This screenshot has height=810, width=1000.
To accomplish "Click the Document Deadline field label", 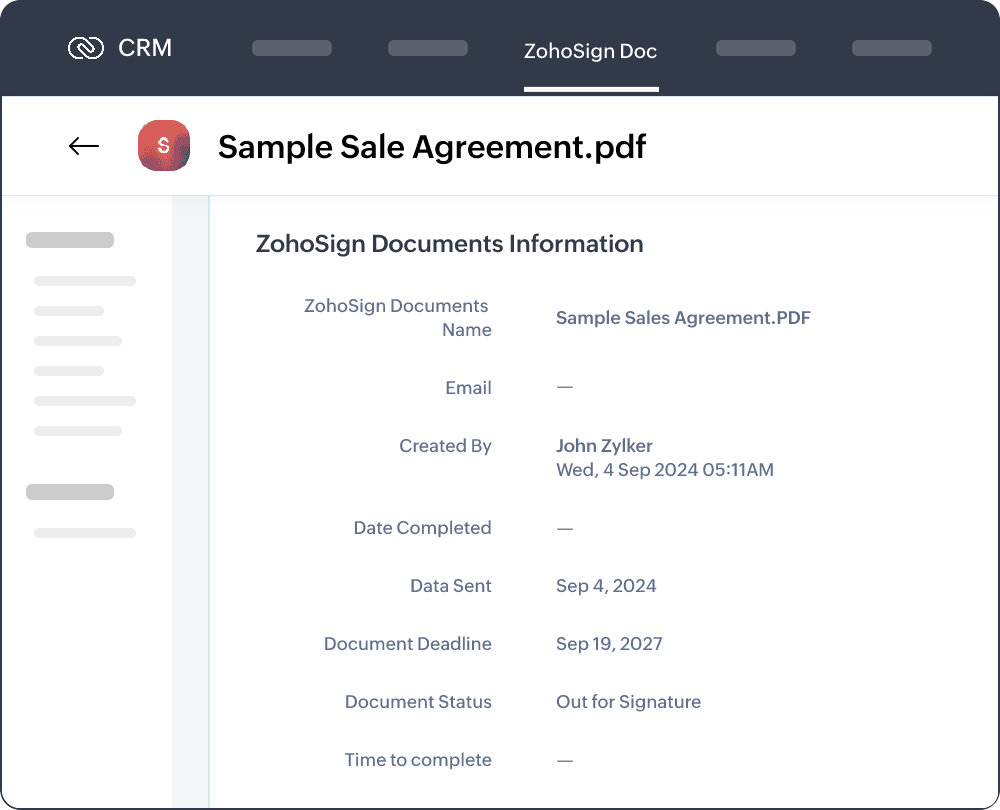I will coord(407,644).
